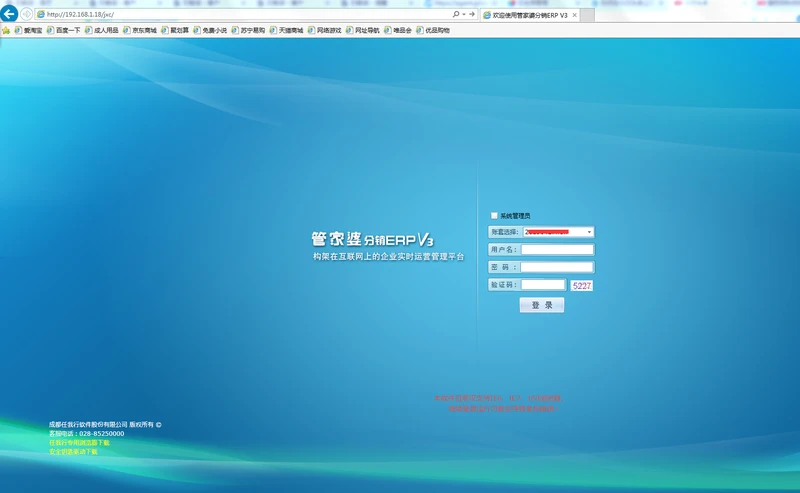Open the 百度一下 bookmark
Screen dimensions: 800x493
(x=64, y=31)
